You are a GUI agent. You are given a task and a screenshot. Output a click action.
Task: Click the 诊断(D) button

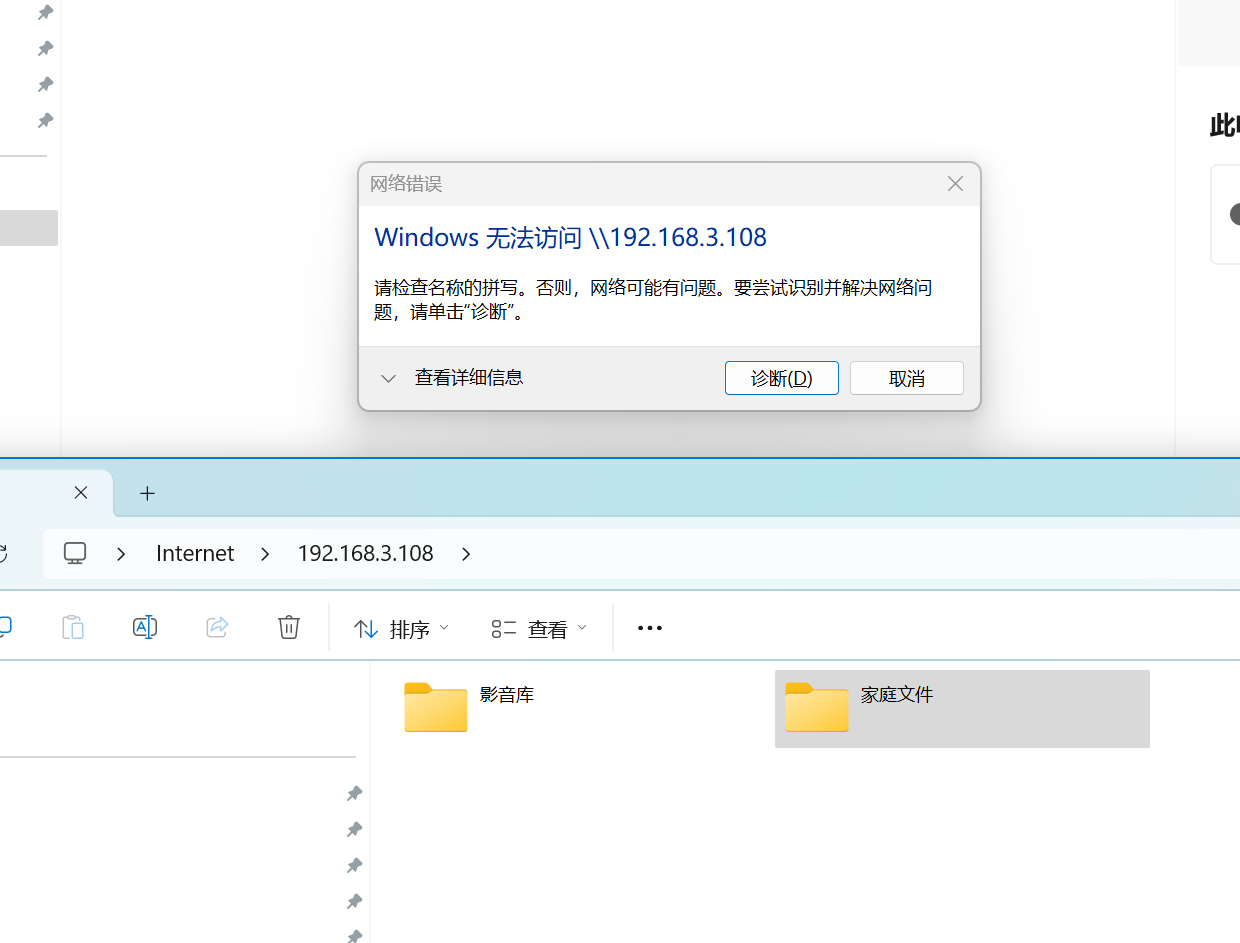pos(782,378)
